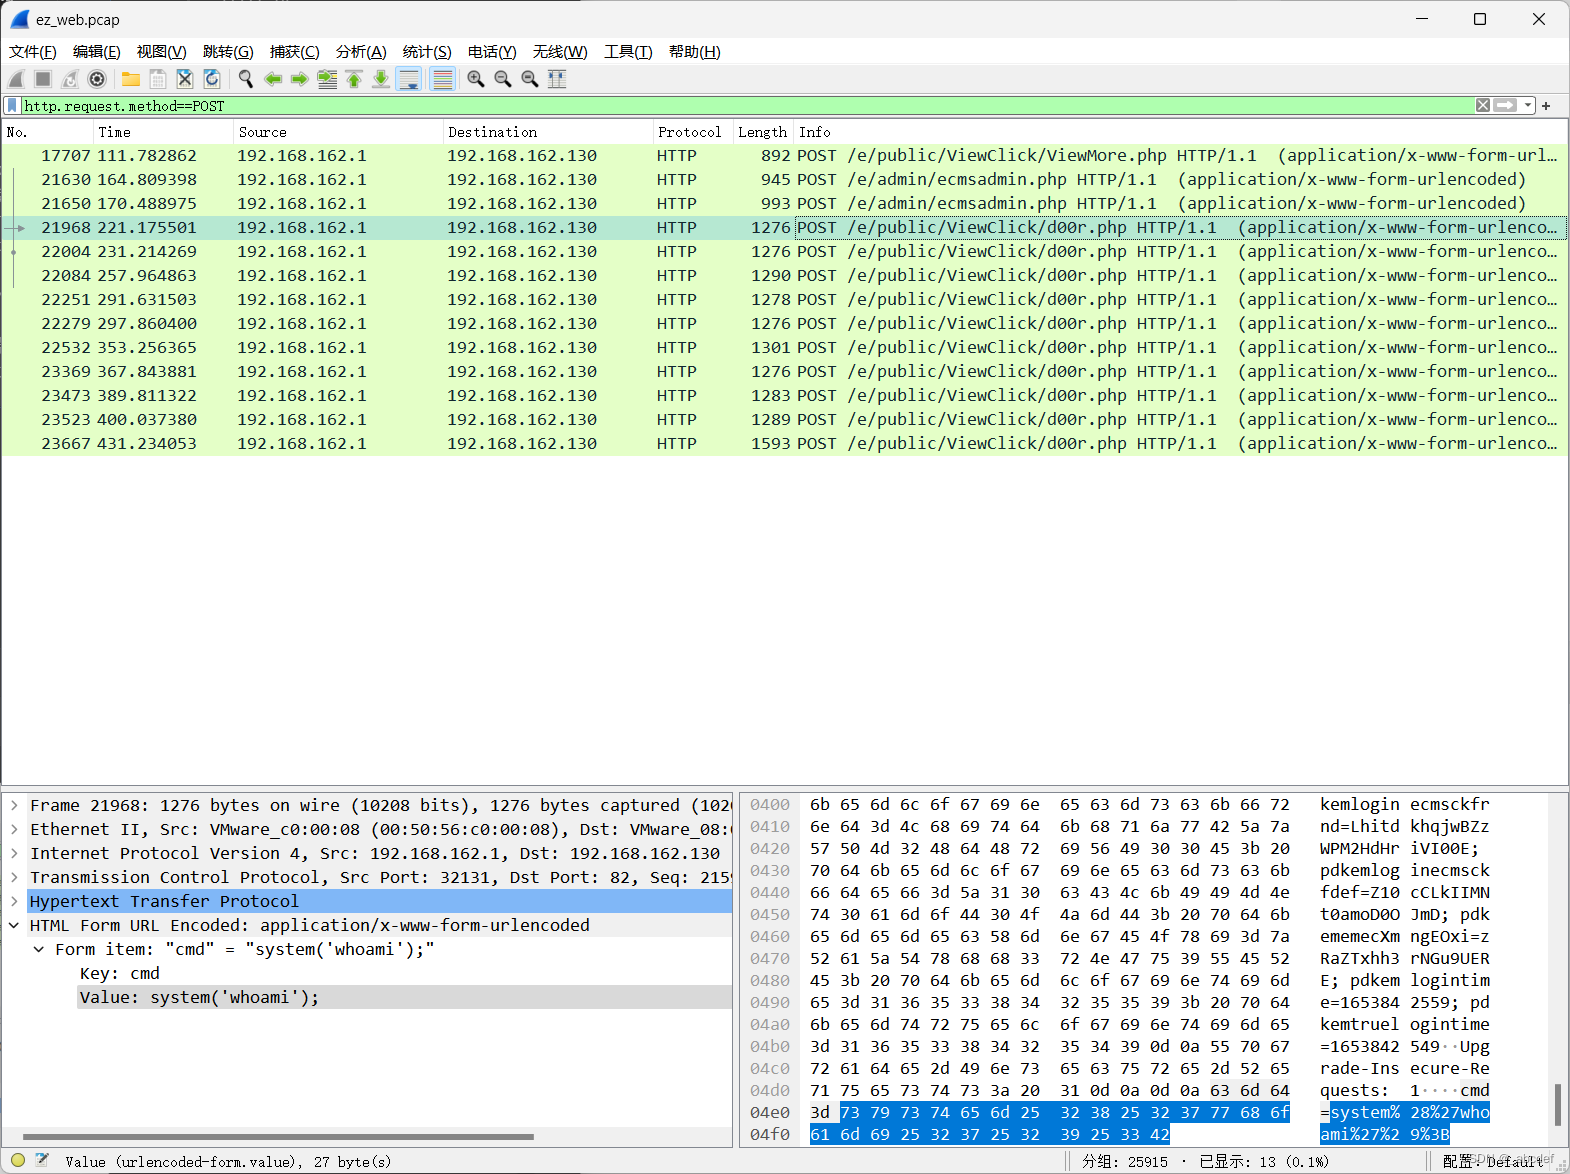Viewport: 1570px width, 1174px height.
Task: Click the Restart current capture icon
Action: (x=70, y=79)
